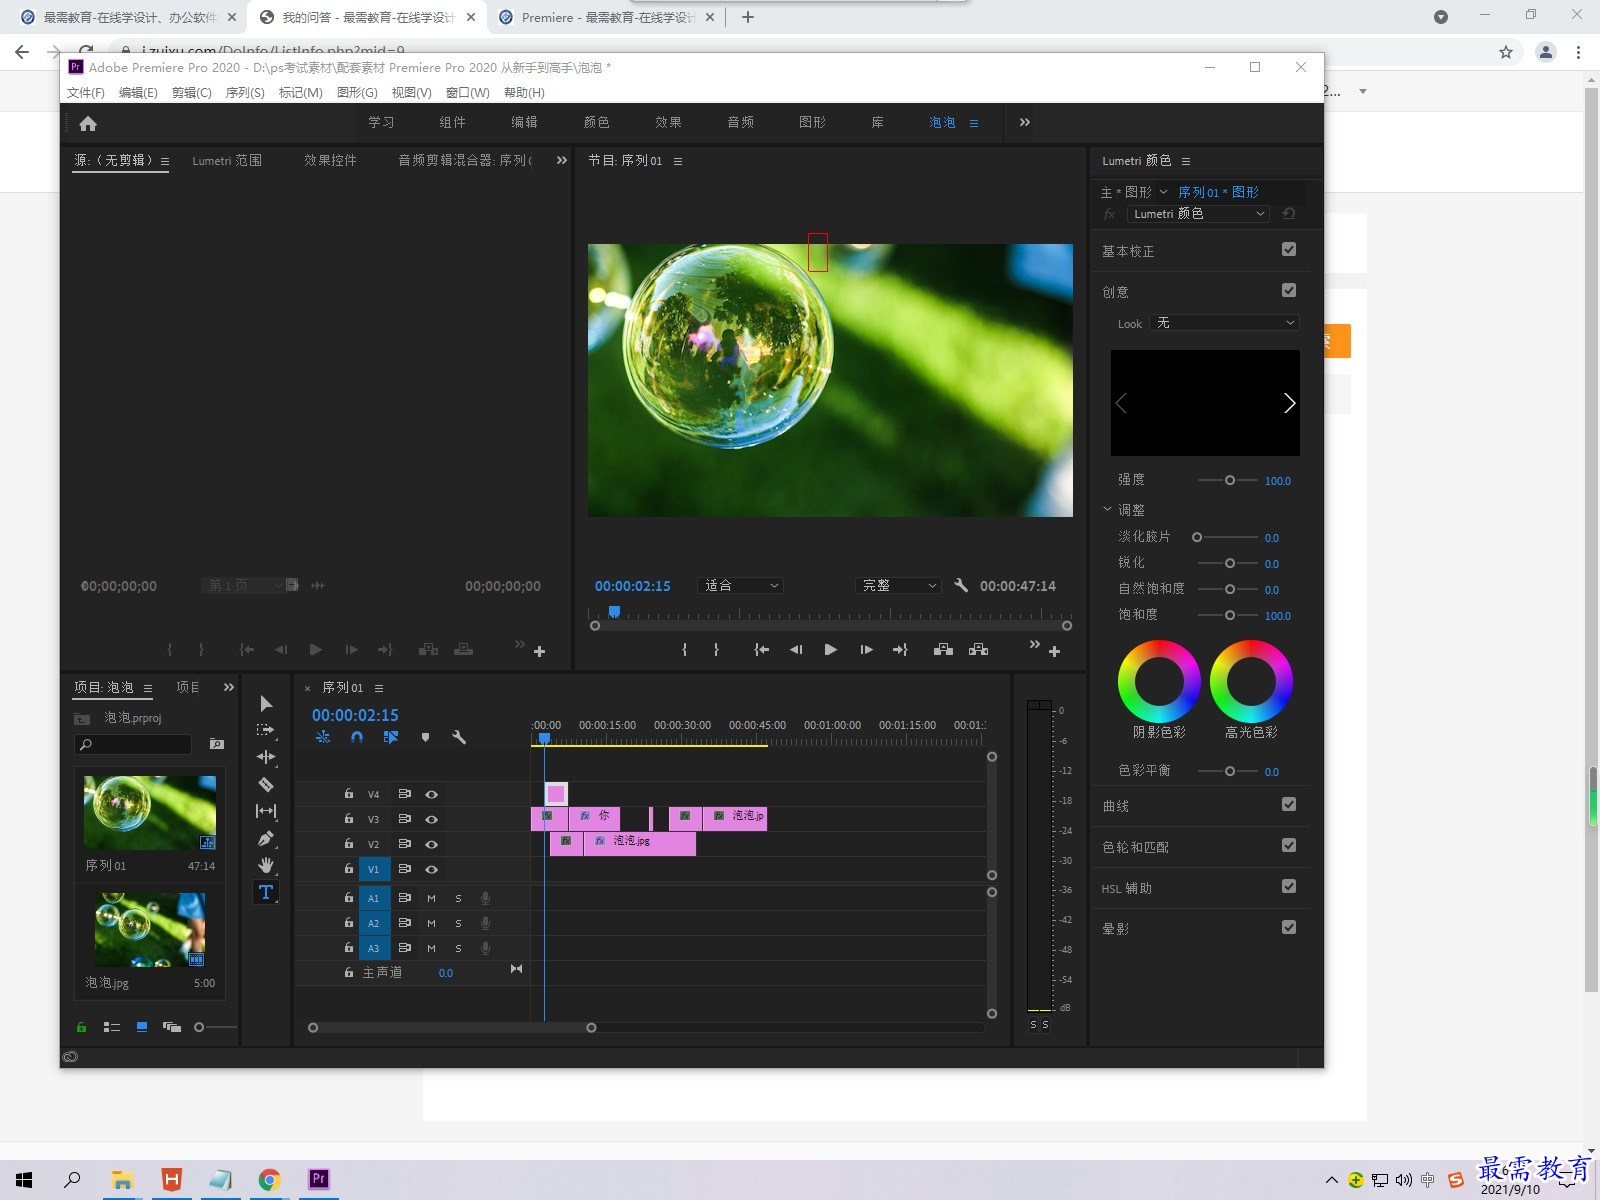Open the 完整 playback resolution dropdown
This screenshot has width=1600, height=1200.
pos(898,585)
